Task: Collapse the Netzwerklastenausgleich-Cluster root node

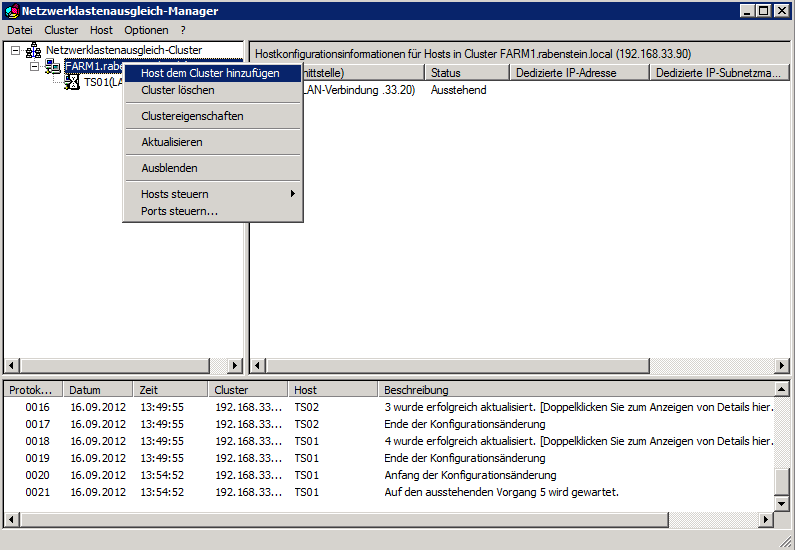Action: click(15, 50)
